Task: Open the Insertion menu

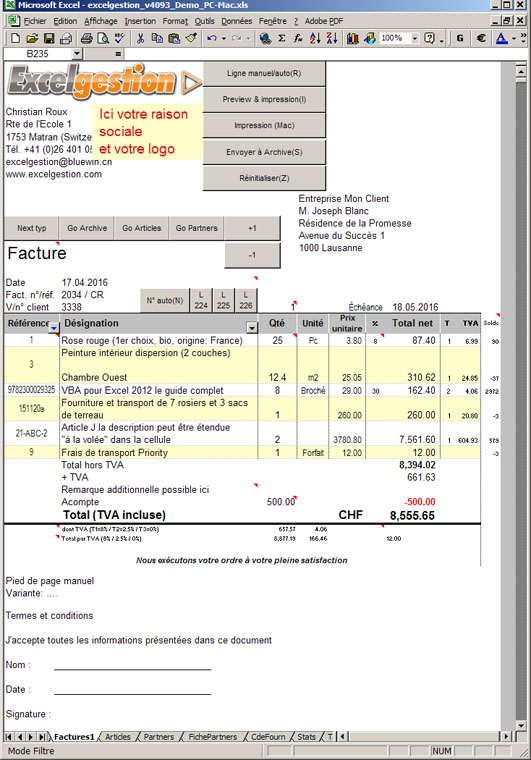Action: coord(140,21)
